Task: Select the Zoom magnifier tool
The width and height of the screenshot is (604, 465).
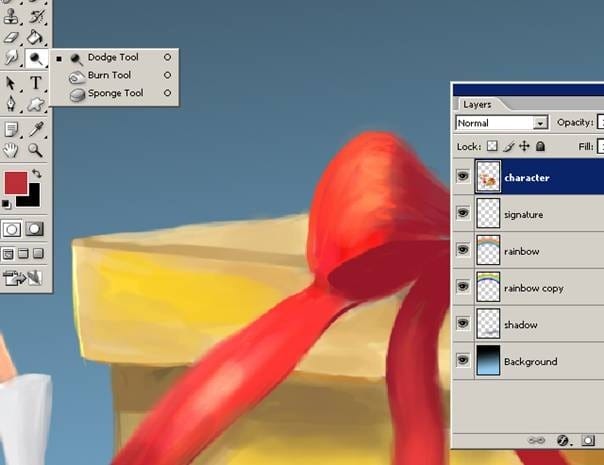Action: click(35, 150)
